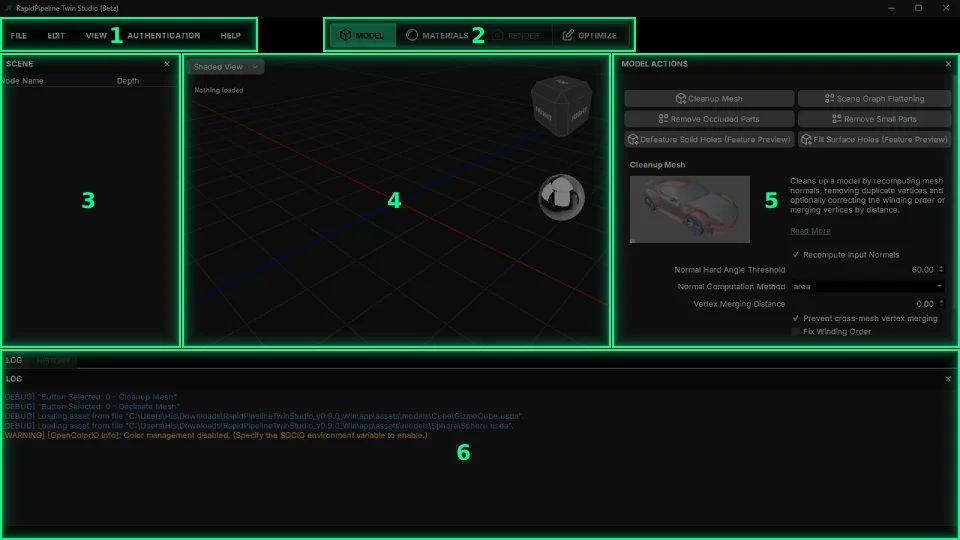The image size is (960, 540).
Task: Click the Remove Occluded Parts button icon
Action: [663, 119]
